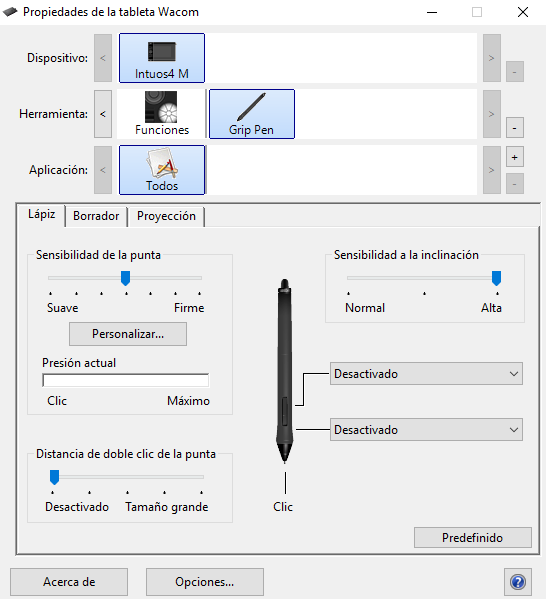546x599 pixels.
Task: Switch to the Lápiz tab
Action: point(41,215)
